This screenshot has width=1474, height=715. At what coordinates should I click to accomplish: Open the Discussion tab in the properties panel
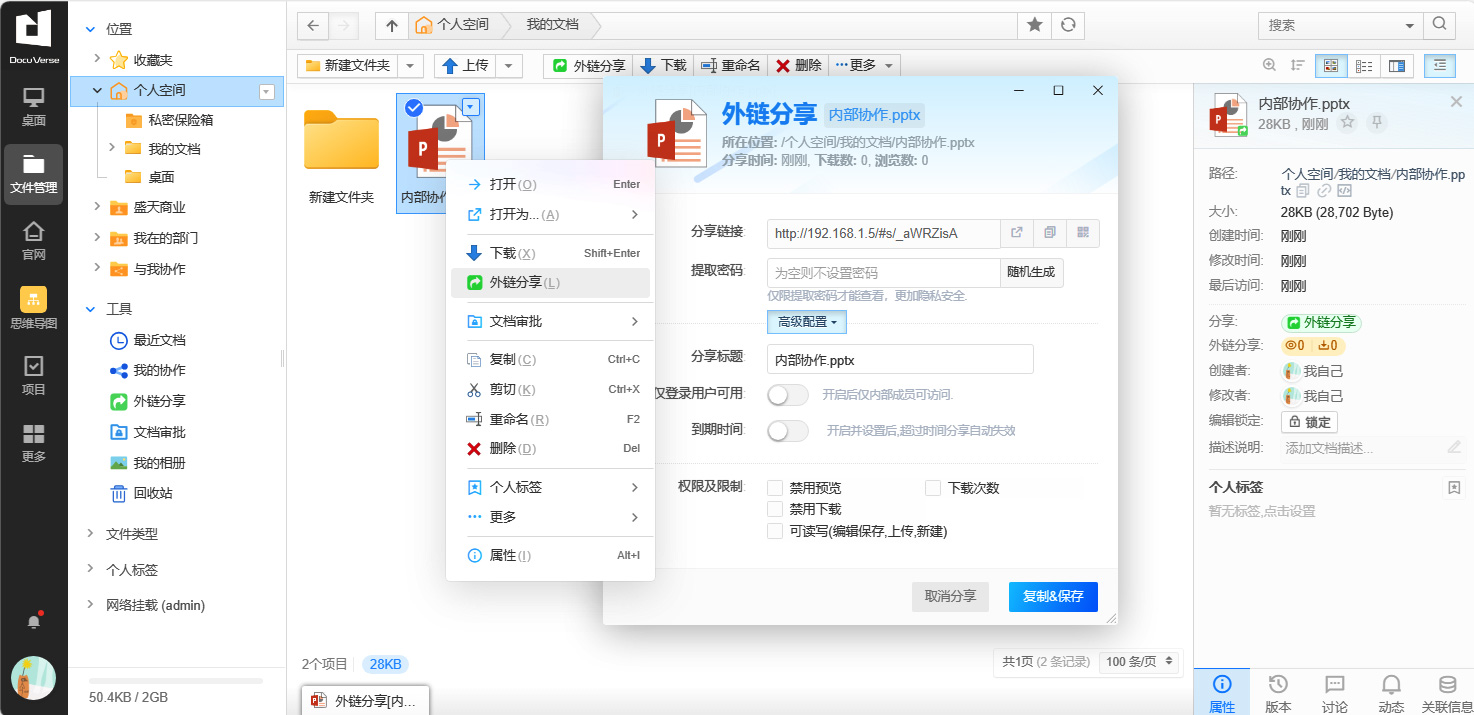pos(1334,692)
